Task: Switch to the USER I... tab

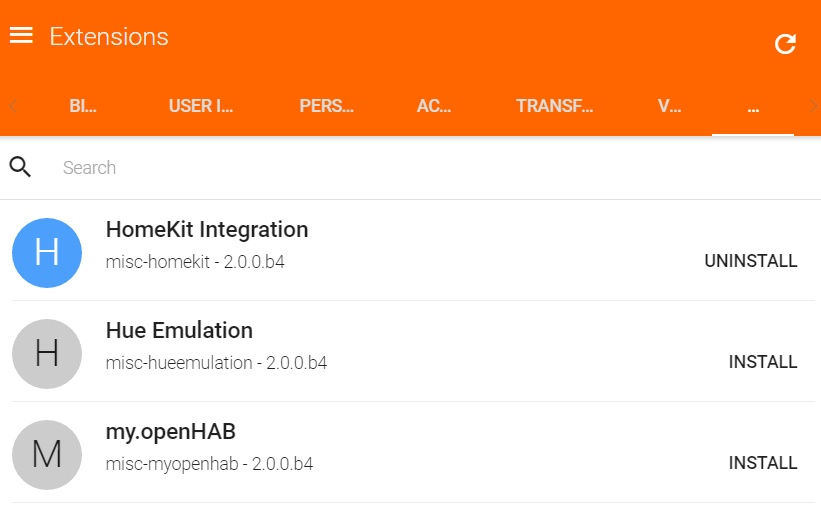Action: (201, 106)
